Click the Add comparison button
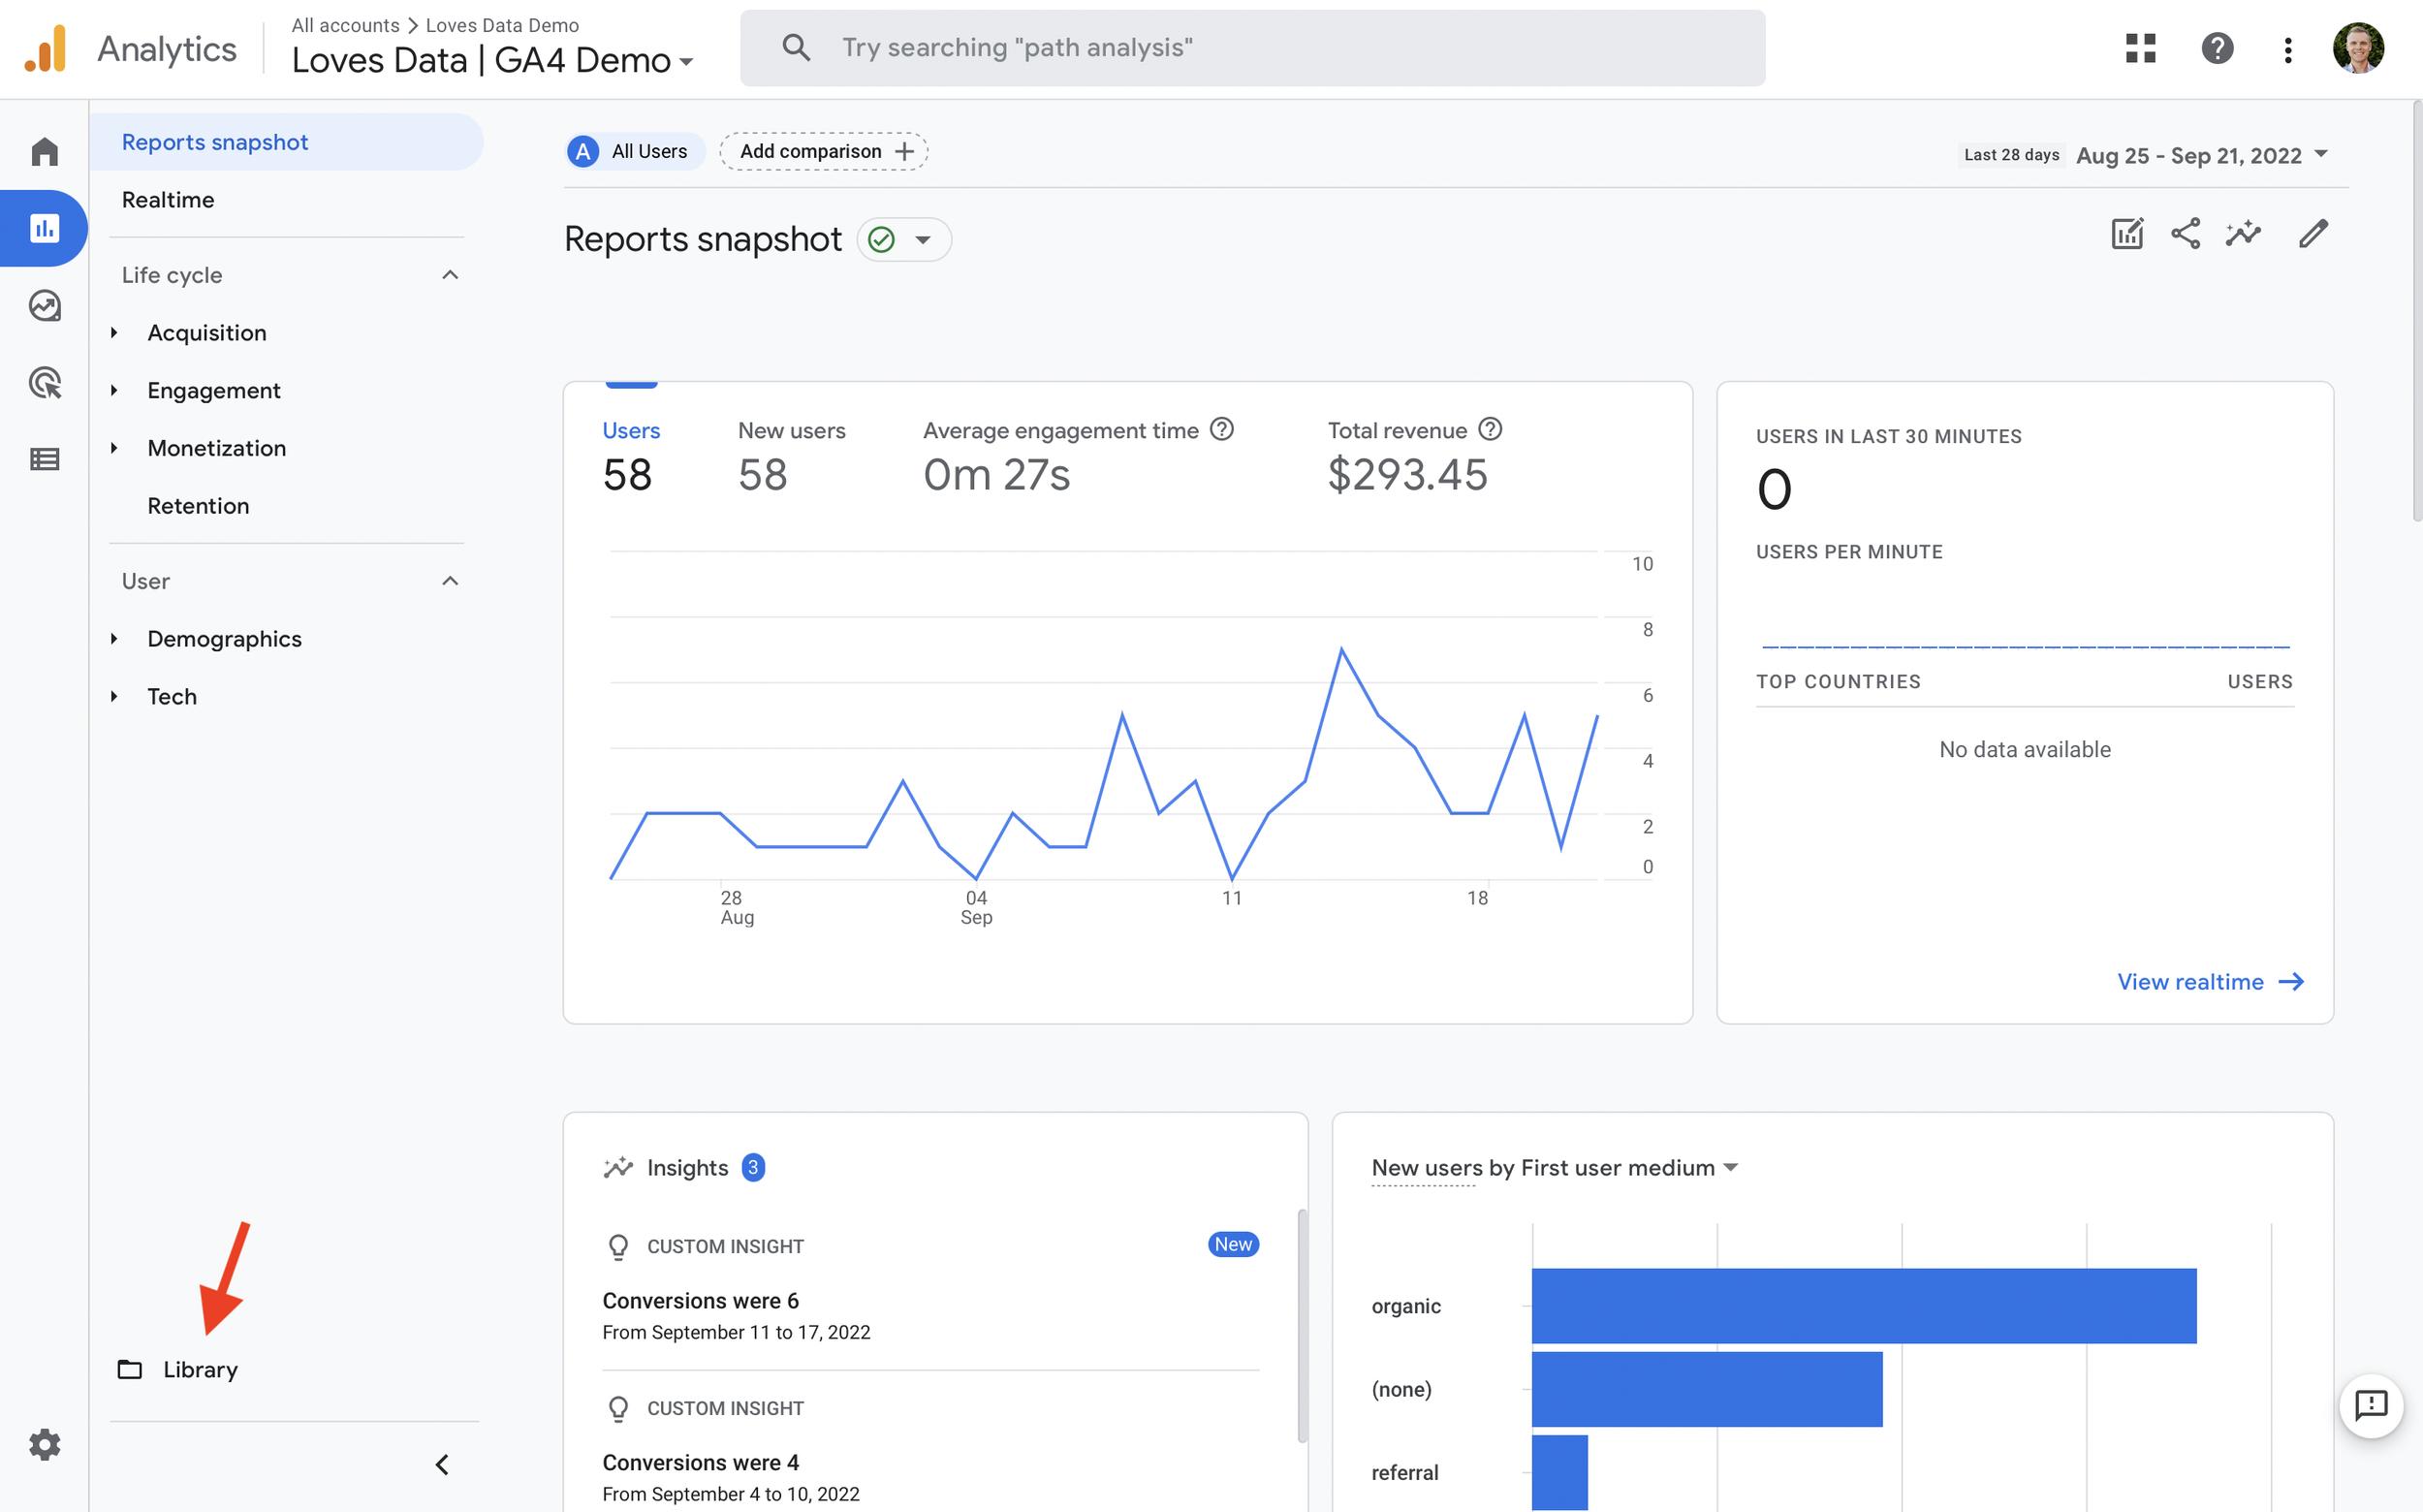Image resolution: width=2423 pixels, height=1512 pixels. click(x=824, y=152)
